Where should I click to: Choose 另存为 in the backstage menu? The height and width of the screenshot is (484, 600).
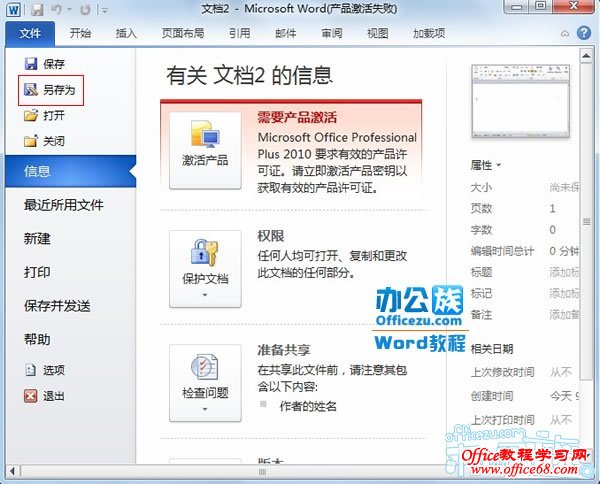51,90
